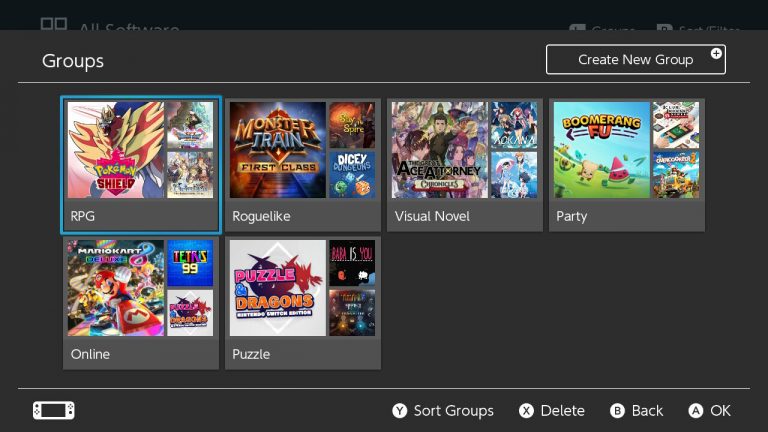
Task: Click the Boomerang Fu cover art
Action: pos(602,150)
